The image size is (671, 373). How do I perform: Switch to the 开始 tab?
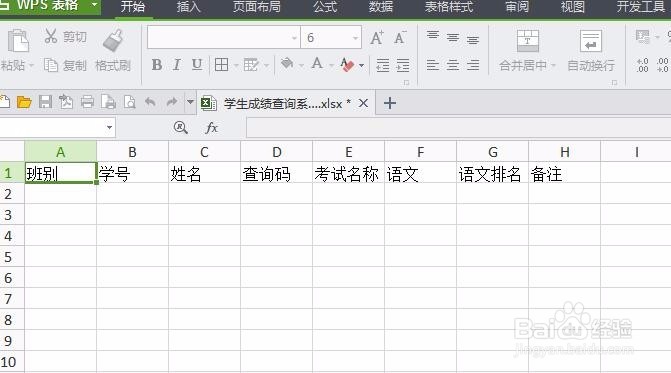[133, 6]
